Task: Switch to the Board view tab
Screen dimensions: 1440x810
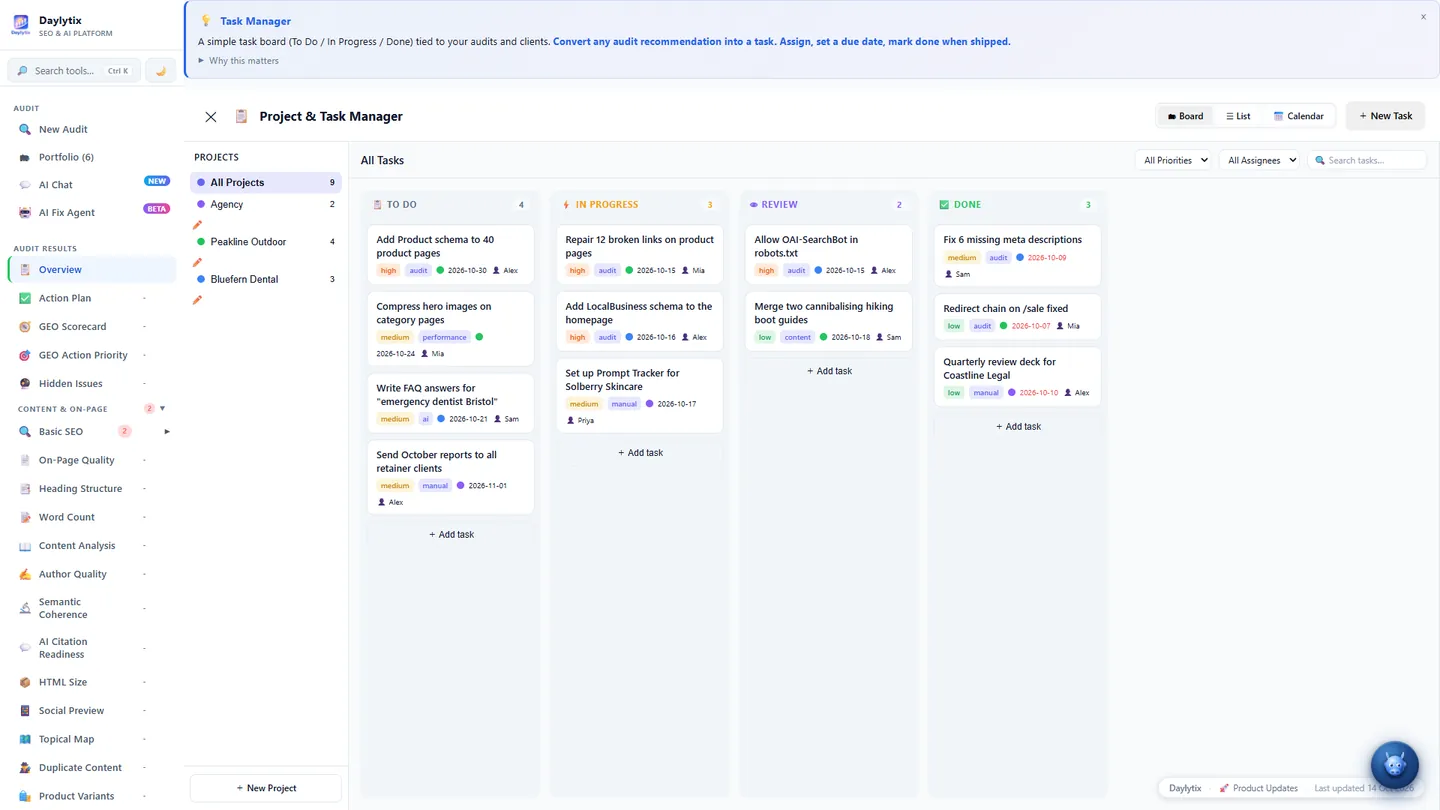Action: click(x=1186, y=116)
